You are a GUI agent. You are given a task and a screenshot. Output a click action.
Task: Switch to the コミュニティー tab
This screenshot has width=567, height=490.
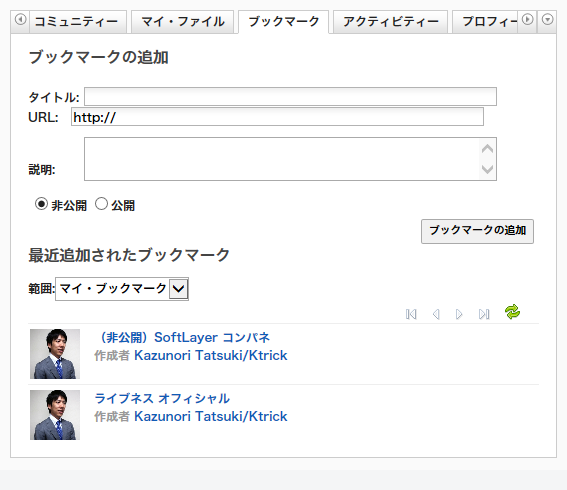pos(76,22)
